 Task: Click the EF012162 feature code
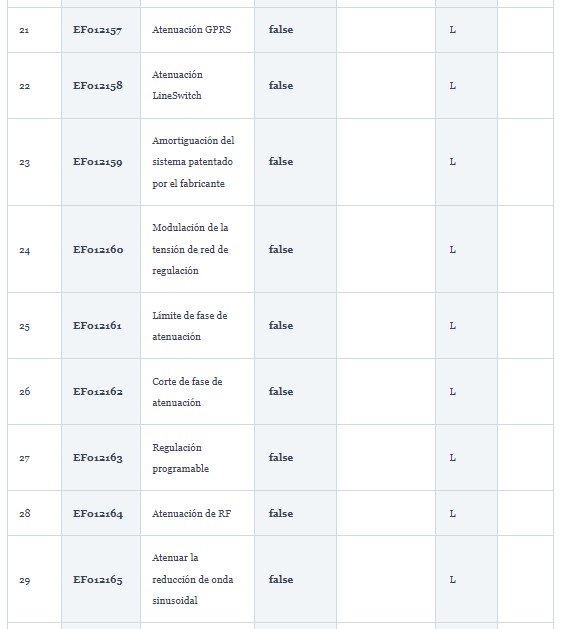pyautogui.click(x=97, y=392)
